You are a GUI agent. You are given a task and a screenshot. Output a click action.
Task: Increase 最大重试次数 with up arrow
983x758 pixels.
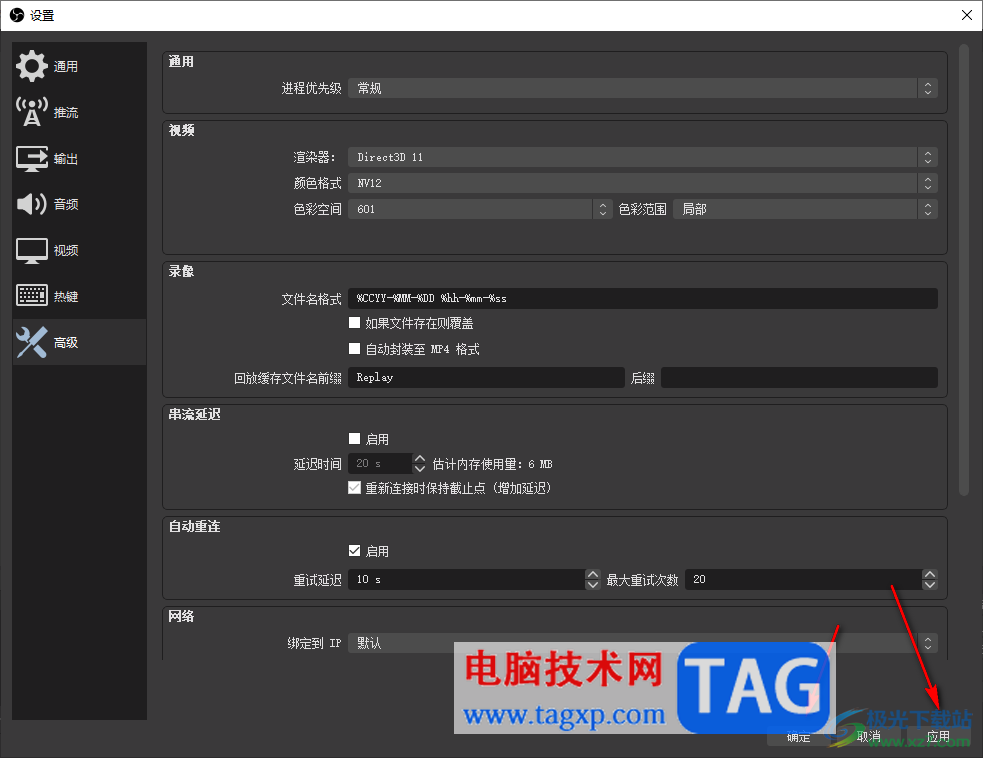coord(930,574)
